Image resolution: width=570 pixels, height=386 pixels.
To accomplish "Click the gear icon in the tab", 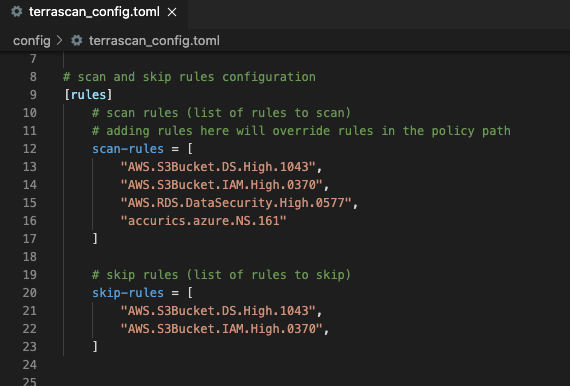I will [16, 12].
